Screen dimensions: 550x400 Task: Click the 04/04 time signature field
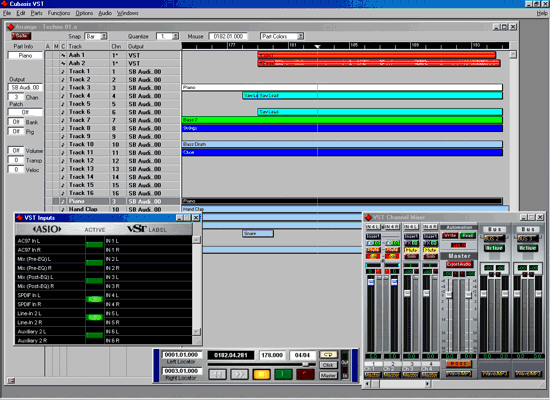pos(302,355)
